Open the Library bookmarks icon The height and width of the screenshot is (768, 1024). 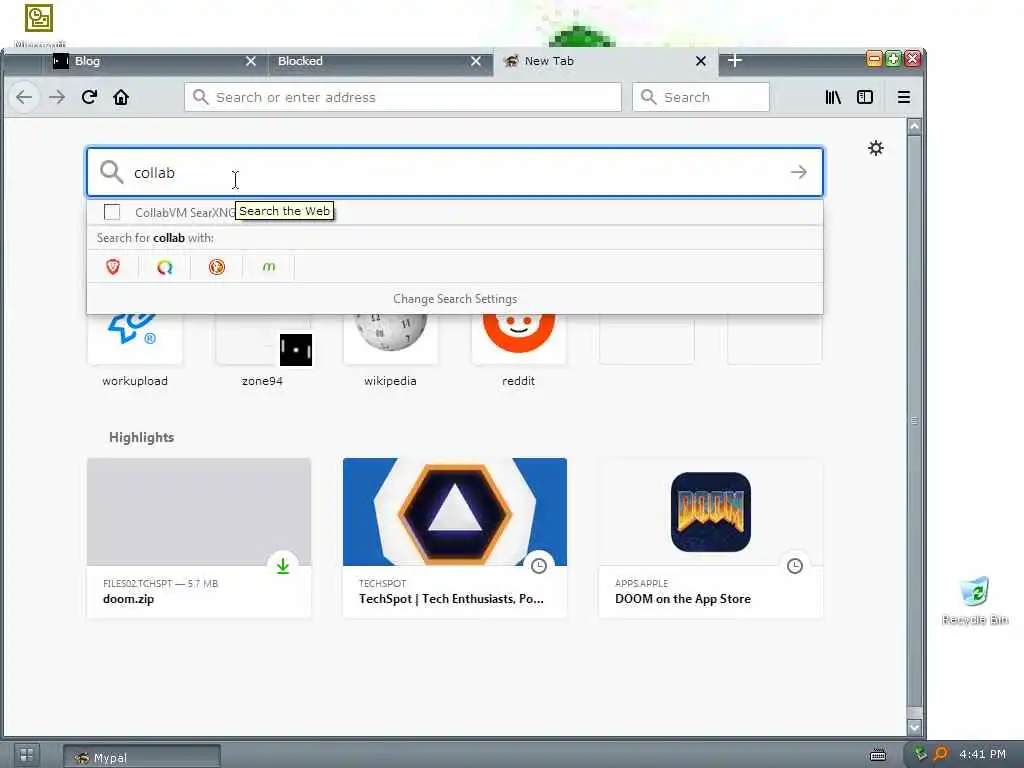[x=833, y=97]
